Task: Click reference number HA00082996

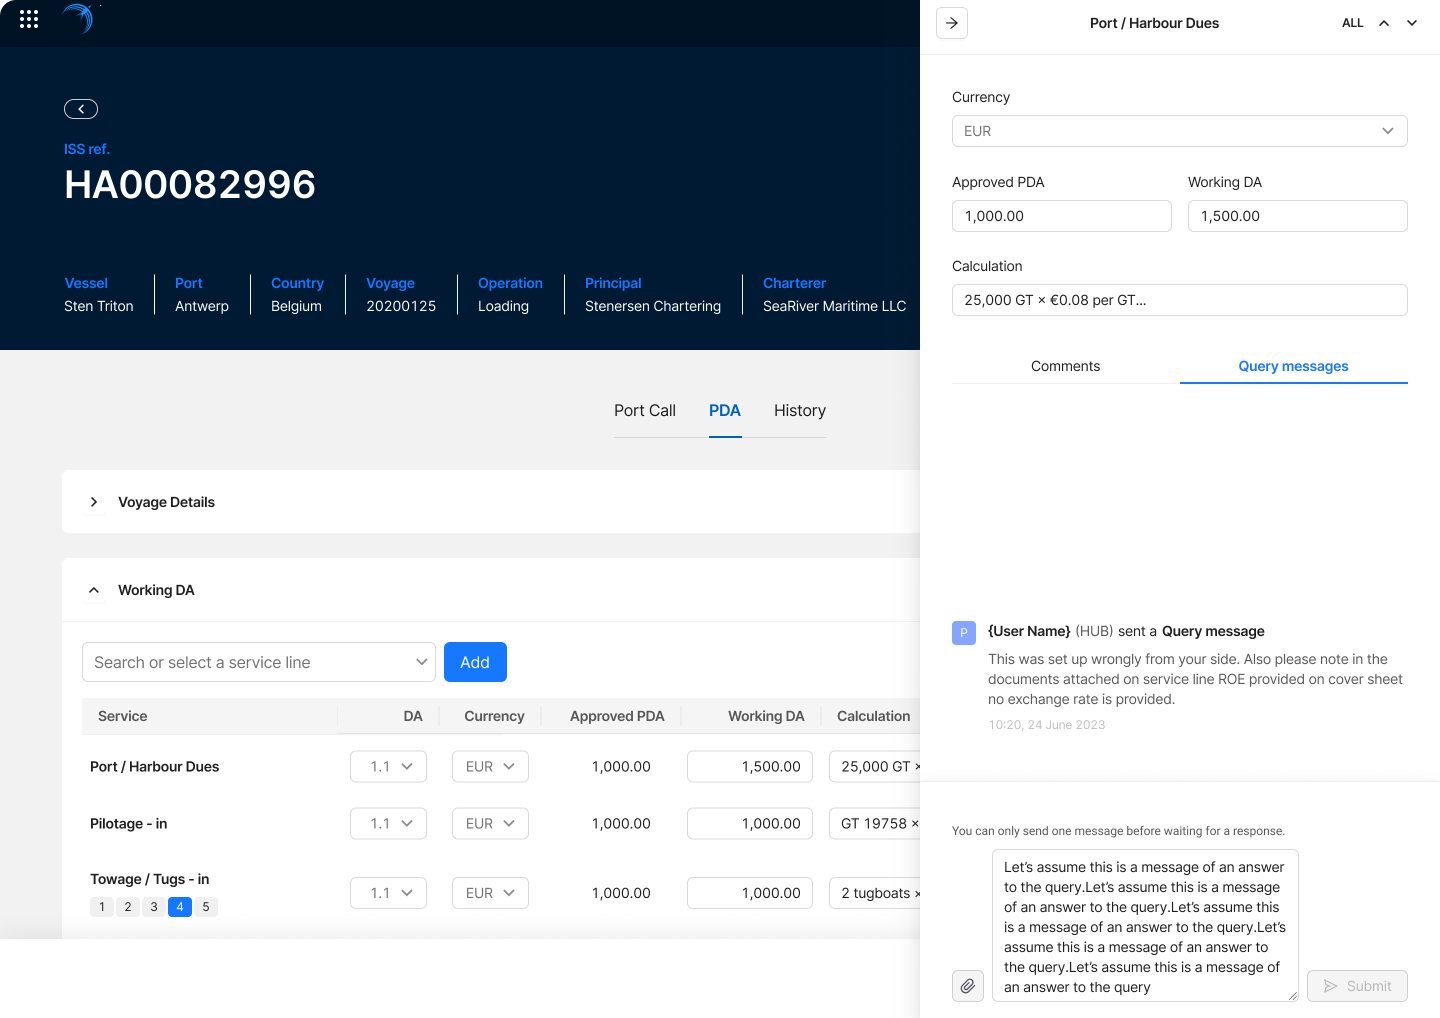Action: point(190,185)
